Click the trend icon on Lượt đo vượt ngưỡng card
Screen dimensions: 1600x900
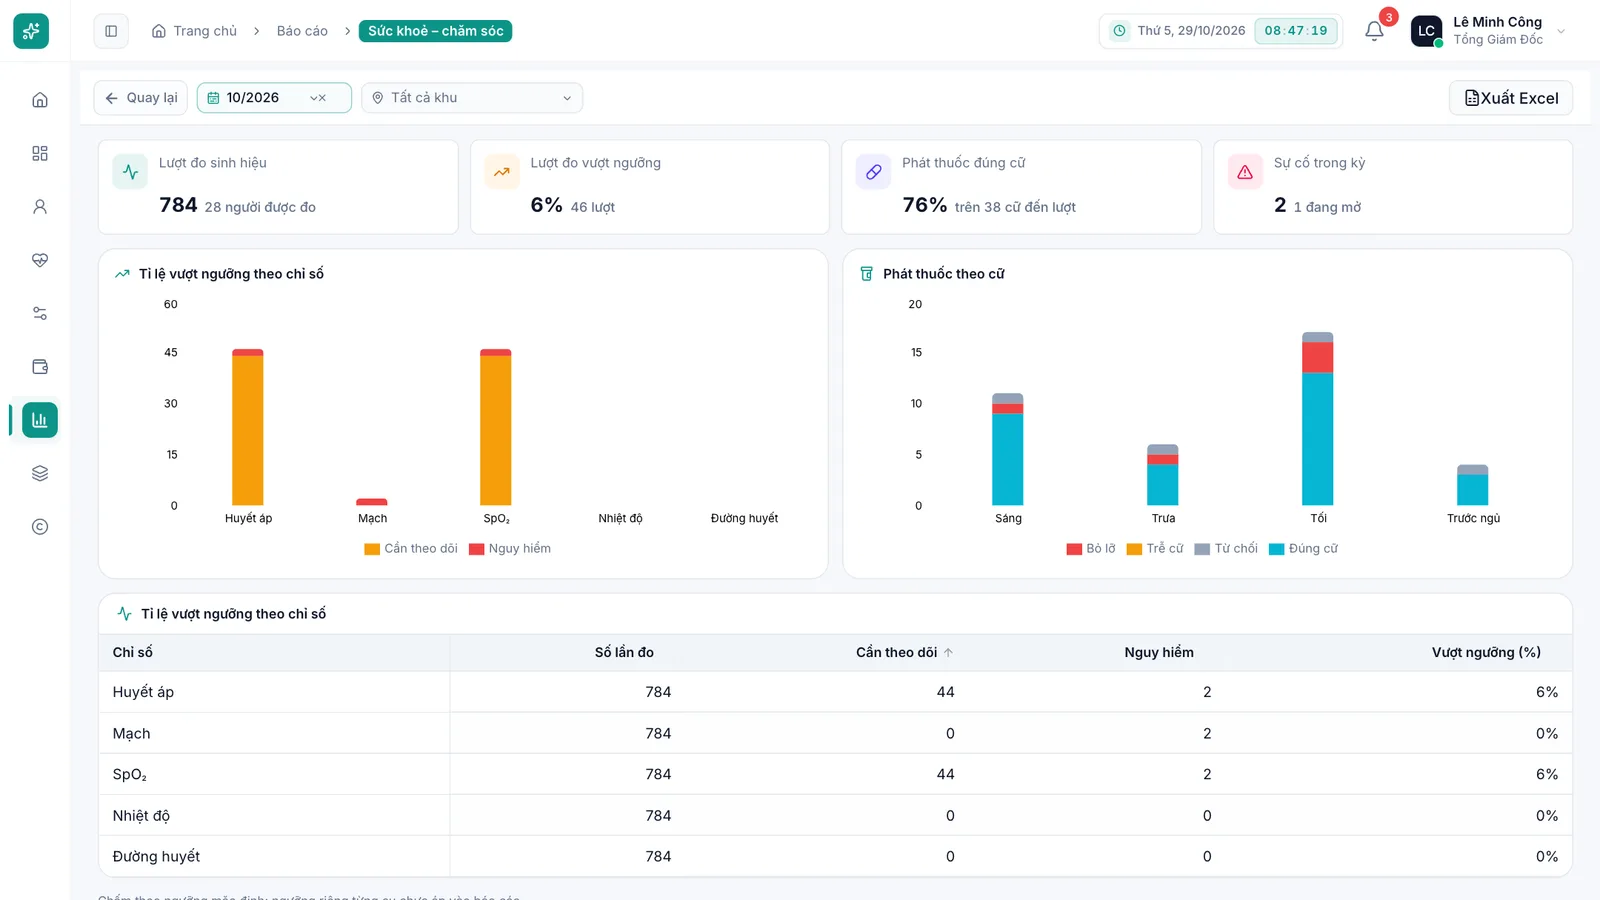click(502, 172)
